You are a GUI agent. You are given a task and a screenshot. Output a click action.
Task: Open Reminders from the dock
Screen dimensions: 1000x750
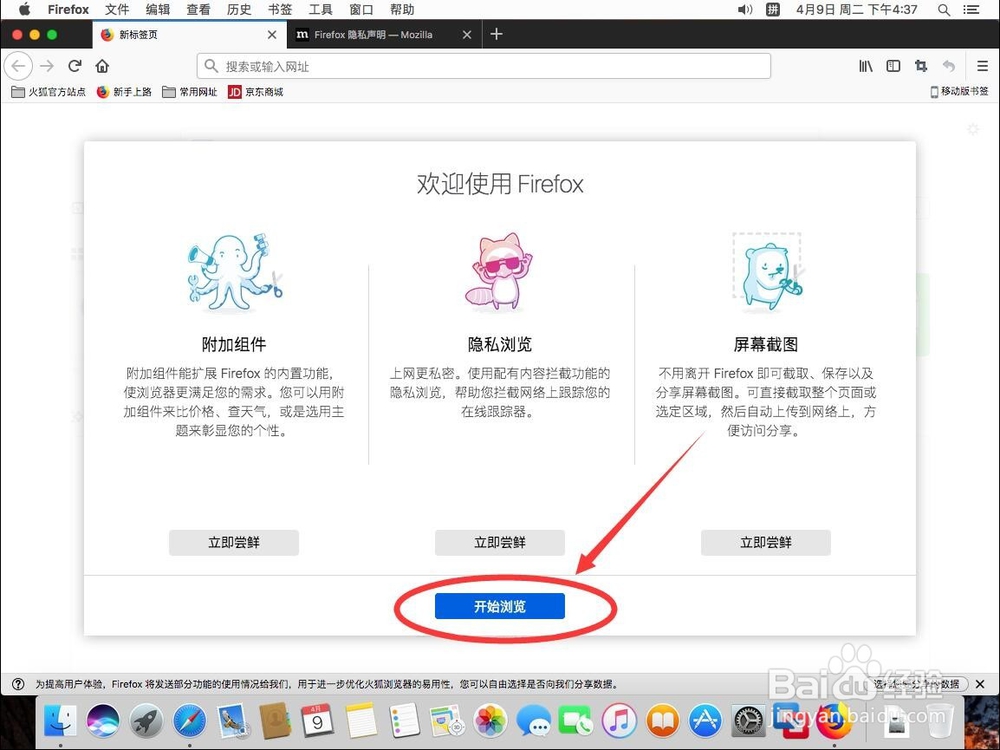click(404, 721)
